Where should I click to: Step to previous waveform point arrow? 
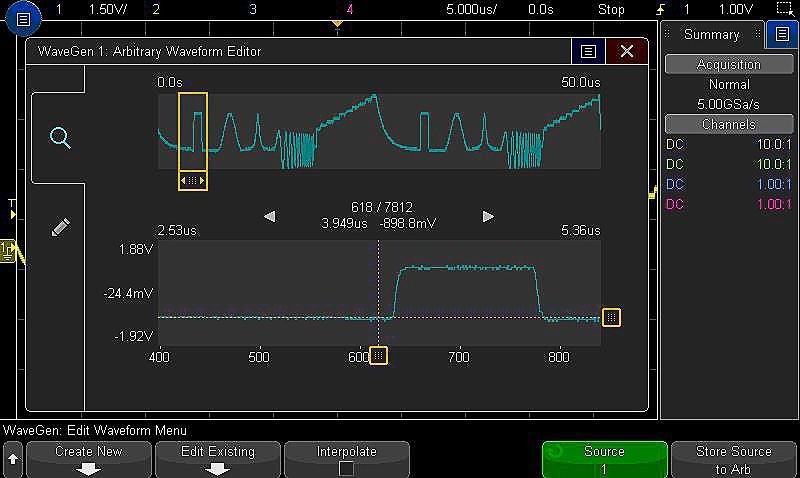(270, 217)
